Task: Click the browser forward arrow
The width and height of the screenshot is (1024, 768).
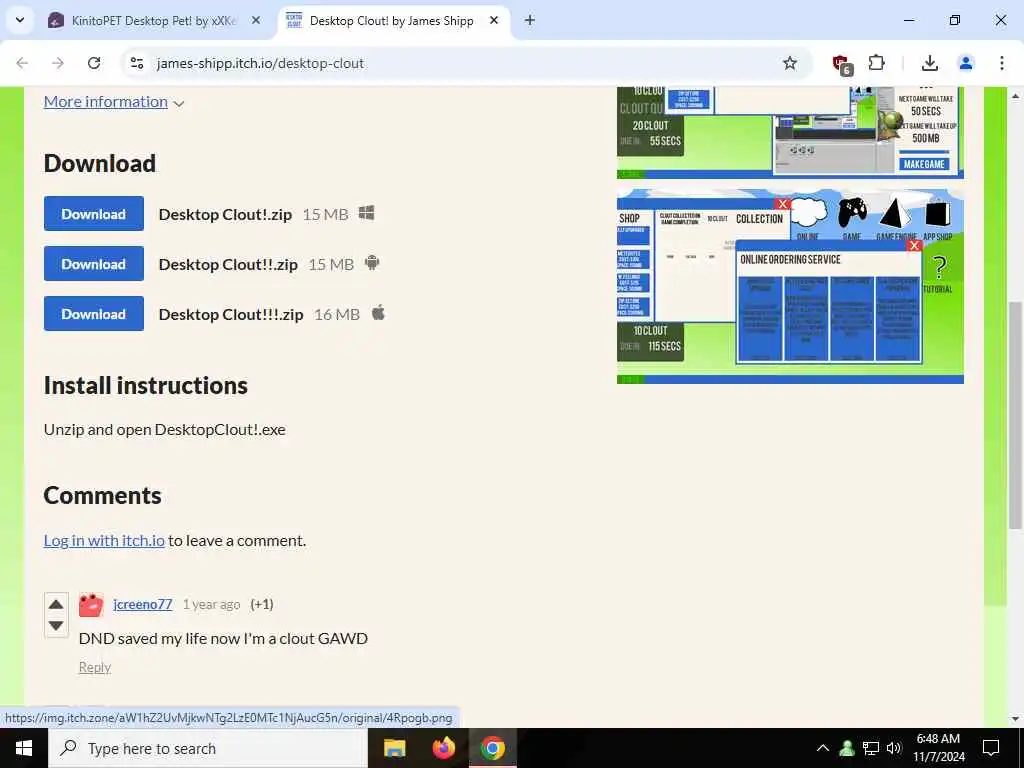Action: 58,63
